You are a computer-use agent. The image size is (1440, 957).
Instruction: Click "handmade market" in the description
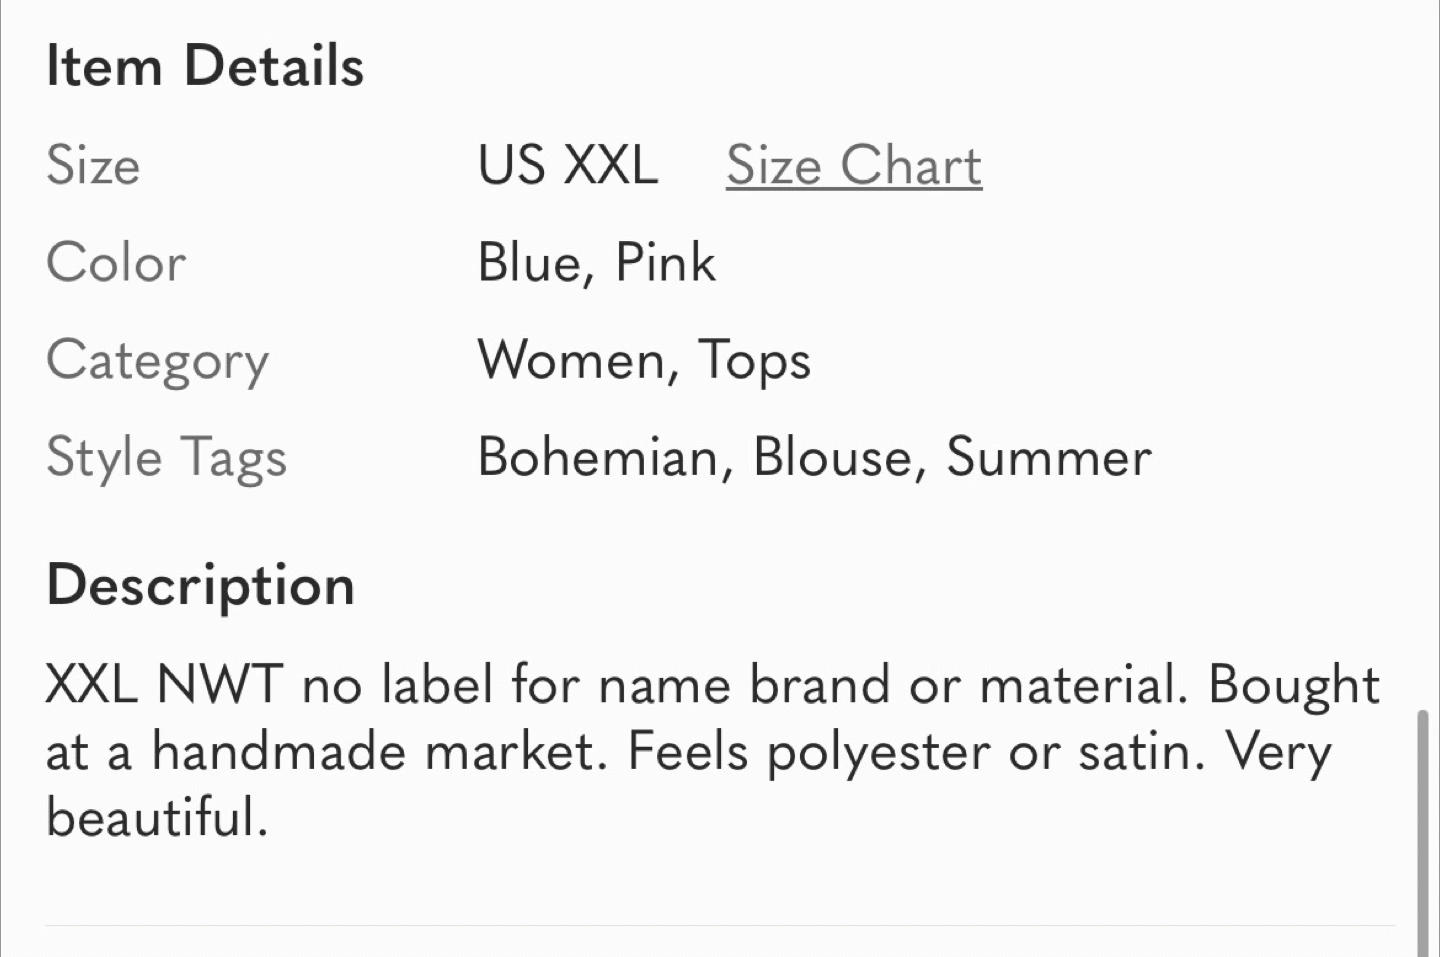click(375, 752)
